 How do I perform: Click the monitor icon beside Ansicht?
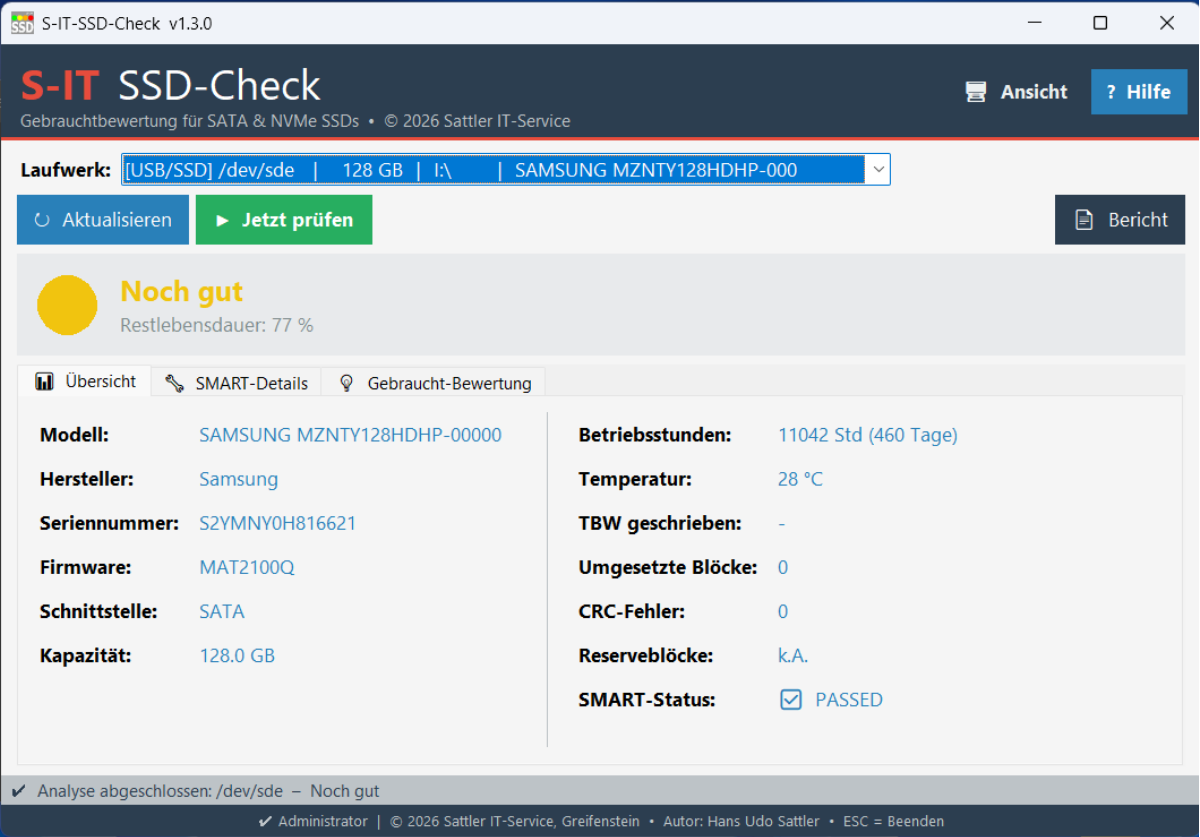[976, 92]
